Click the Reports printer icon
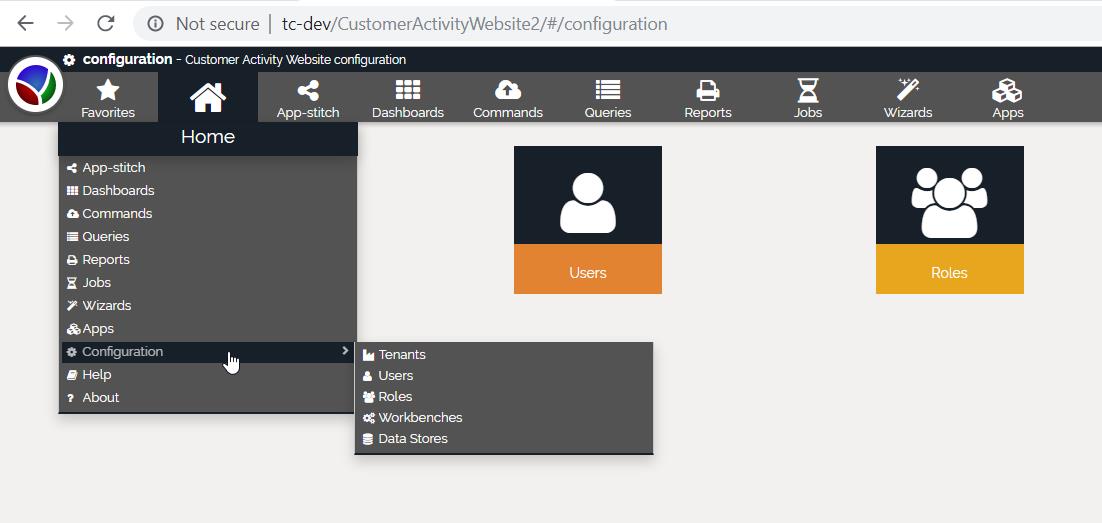This screenshot has width=1102, height=523. (x=708, y=92)
